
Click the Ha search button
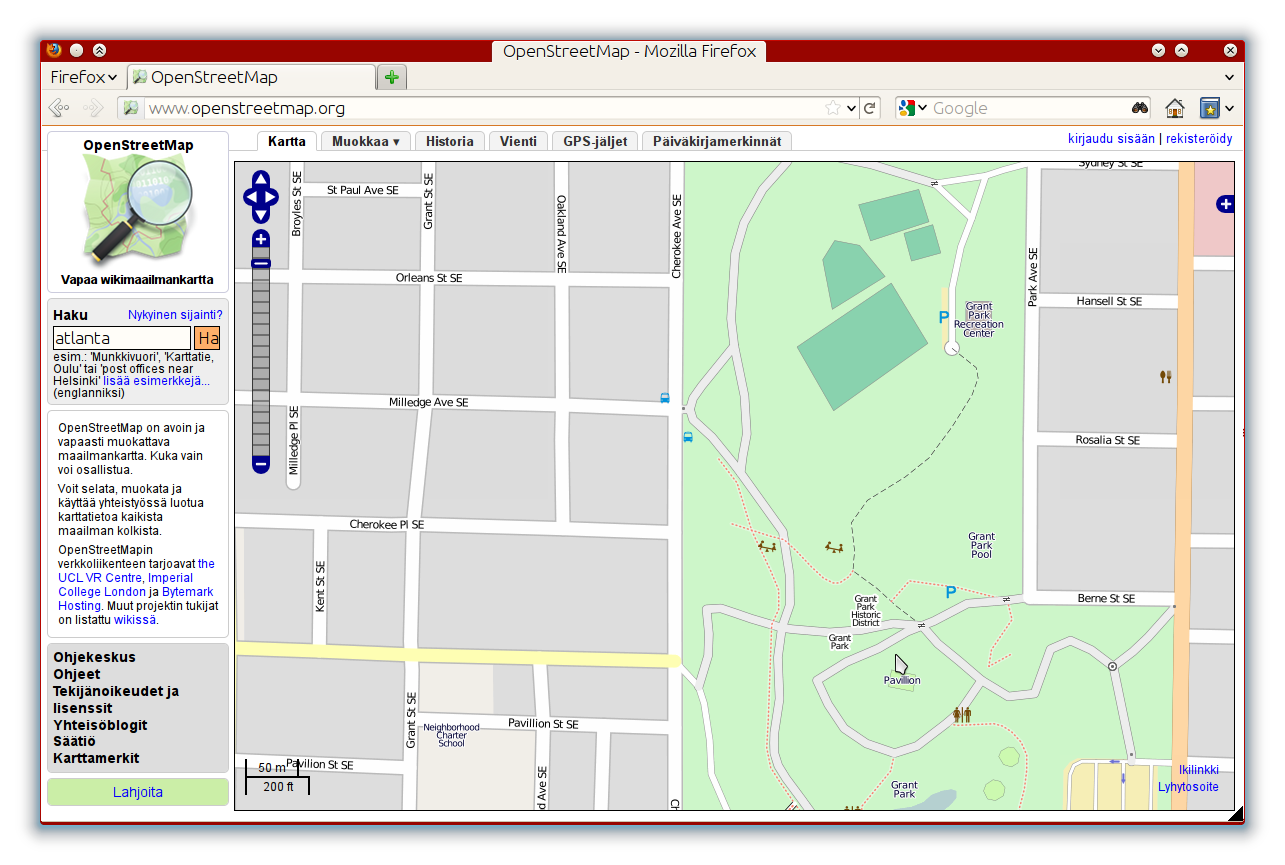click(208, 338)
